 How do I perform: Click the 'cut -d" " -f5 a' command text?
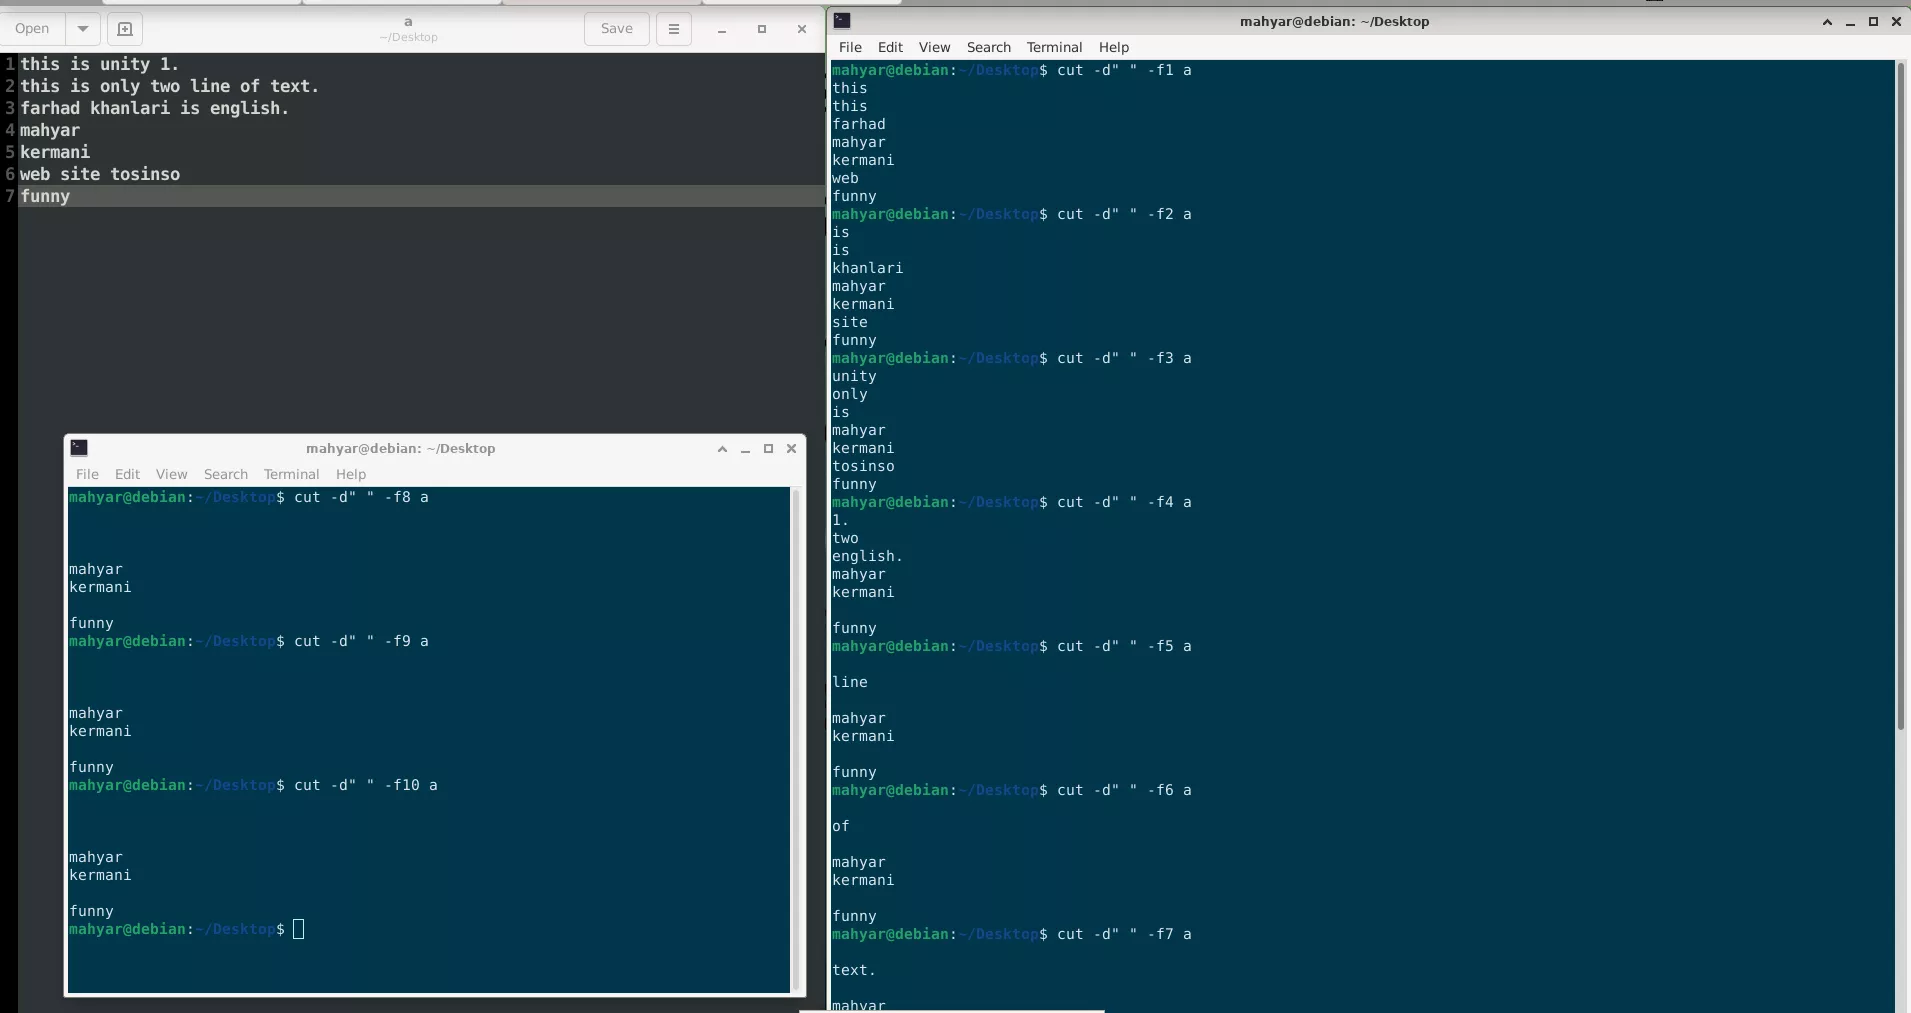[x=1124, y=646]
